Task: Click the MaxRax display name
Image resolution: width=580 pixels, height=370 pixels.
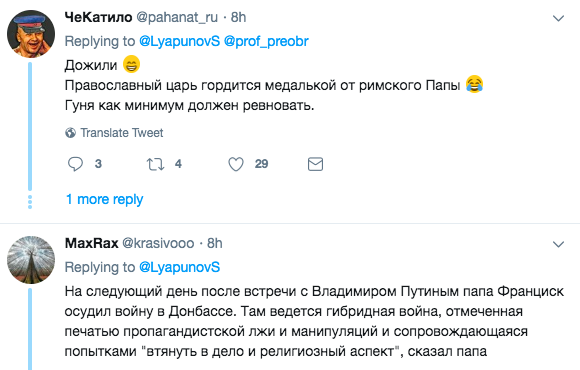Action: (x=91, y=243)
